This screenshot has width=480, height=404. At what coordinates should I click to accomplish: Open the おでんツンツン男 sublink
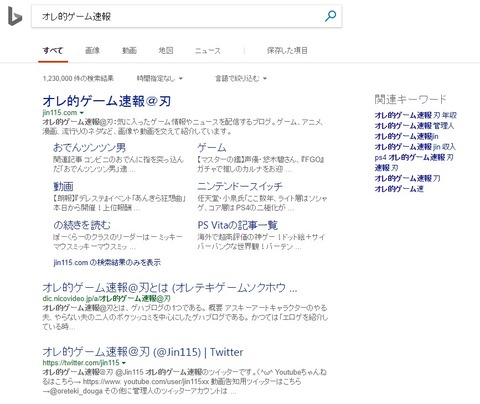click(x=89, y=147)
